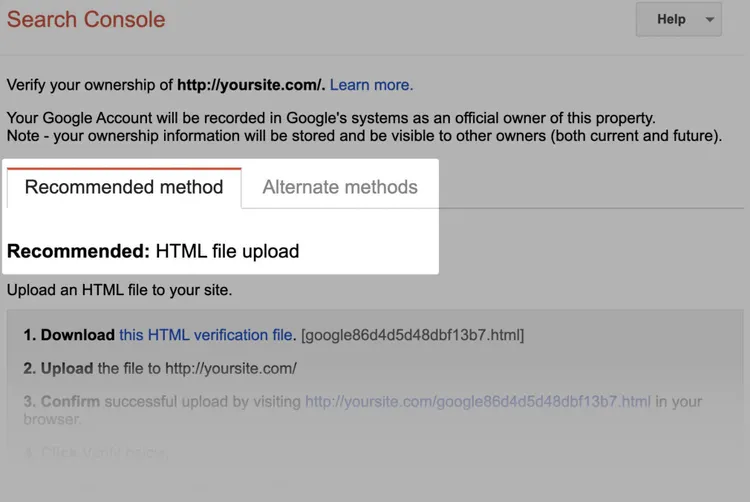The image size is (750, 502).
Task: Expand the Help dropdown arrow
Action: pos(710,20)
